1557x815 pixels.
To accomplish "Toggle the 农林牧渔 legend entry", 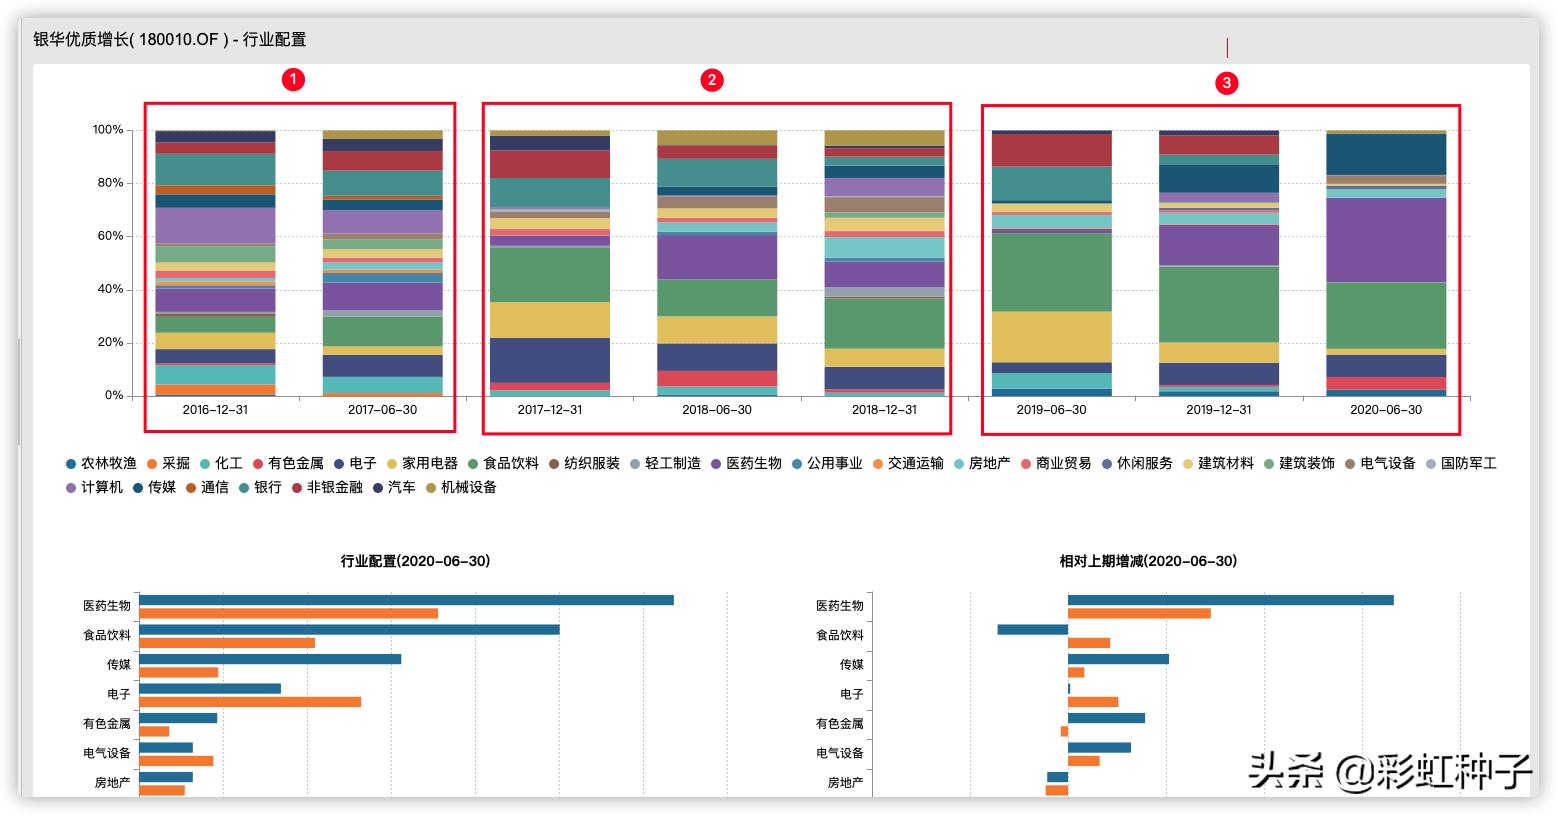I will click(101, 464).
